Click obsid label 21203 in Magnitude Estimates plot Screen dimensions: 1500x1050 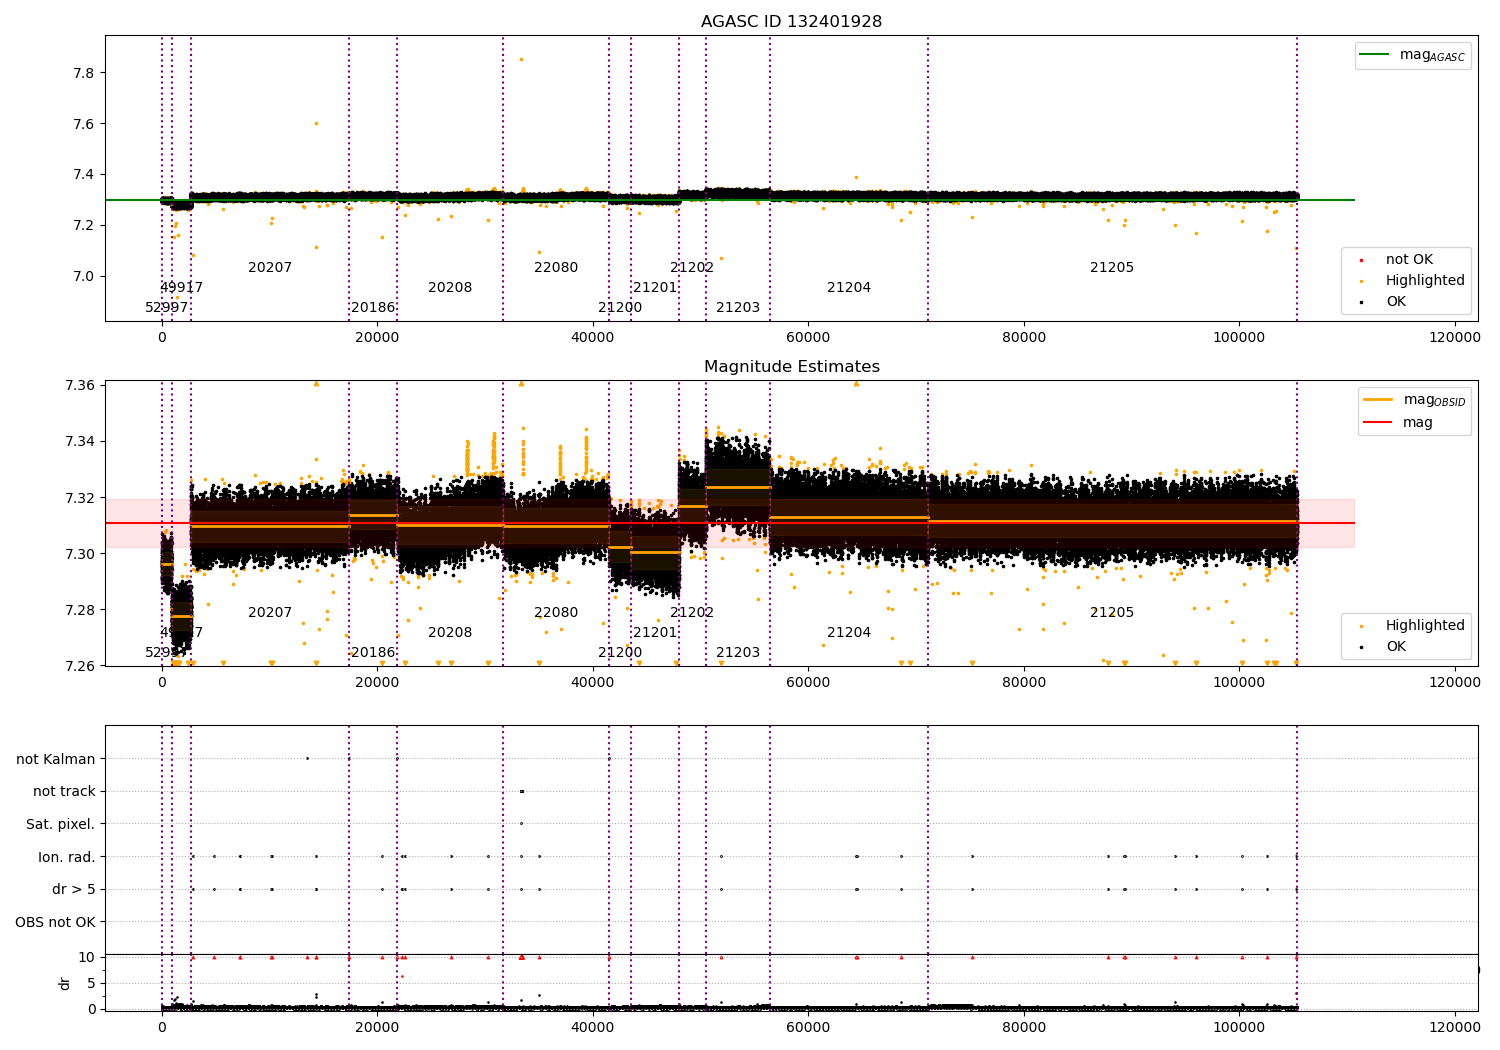[738, 653]
